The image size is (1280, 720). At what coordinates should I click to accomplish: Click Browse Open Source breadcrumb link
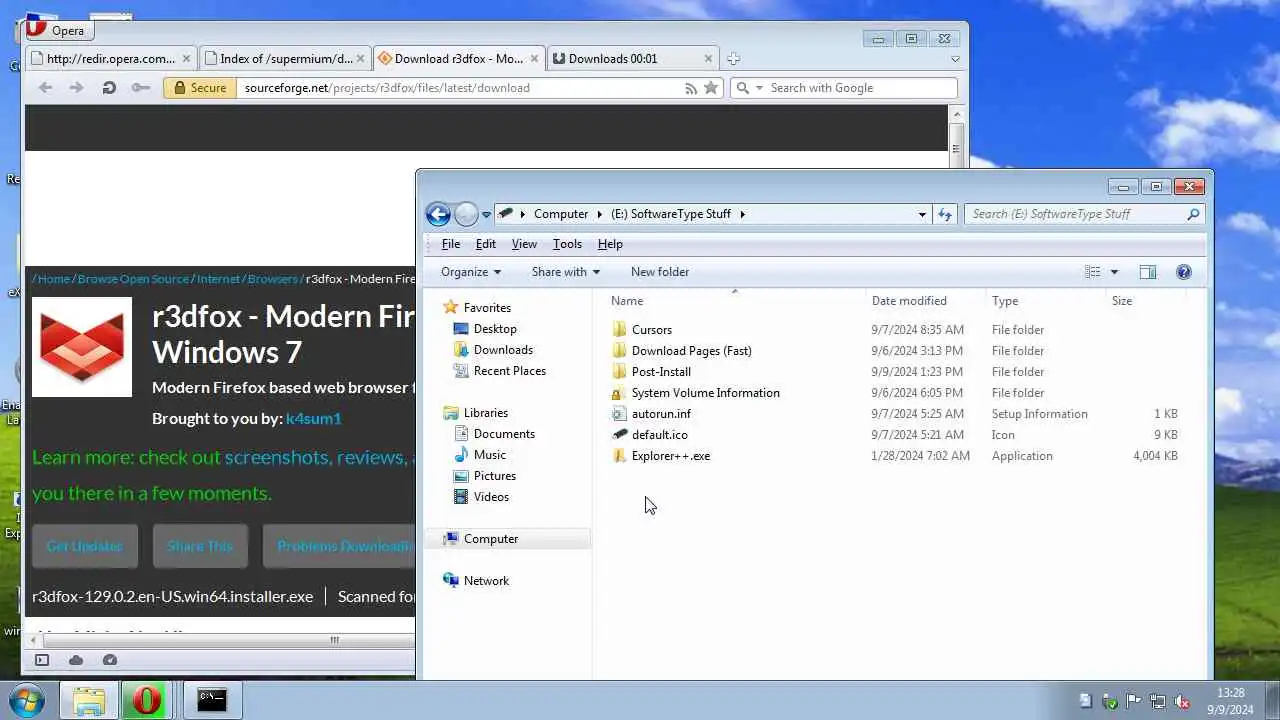click(133, 279)
